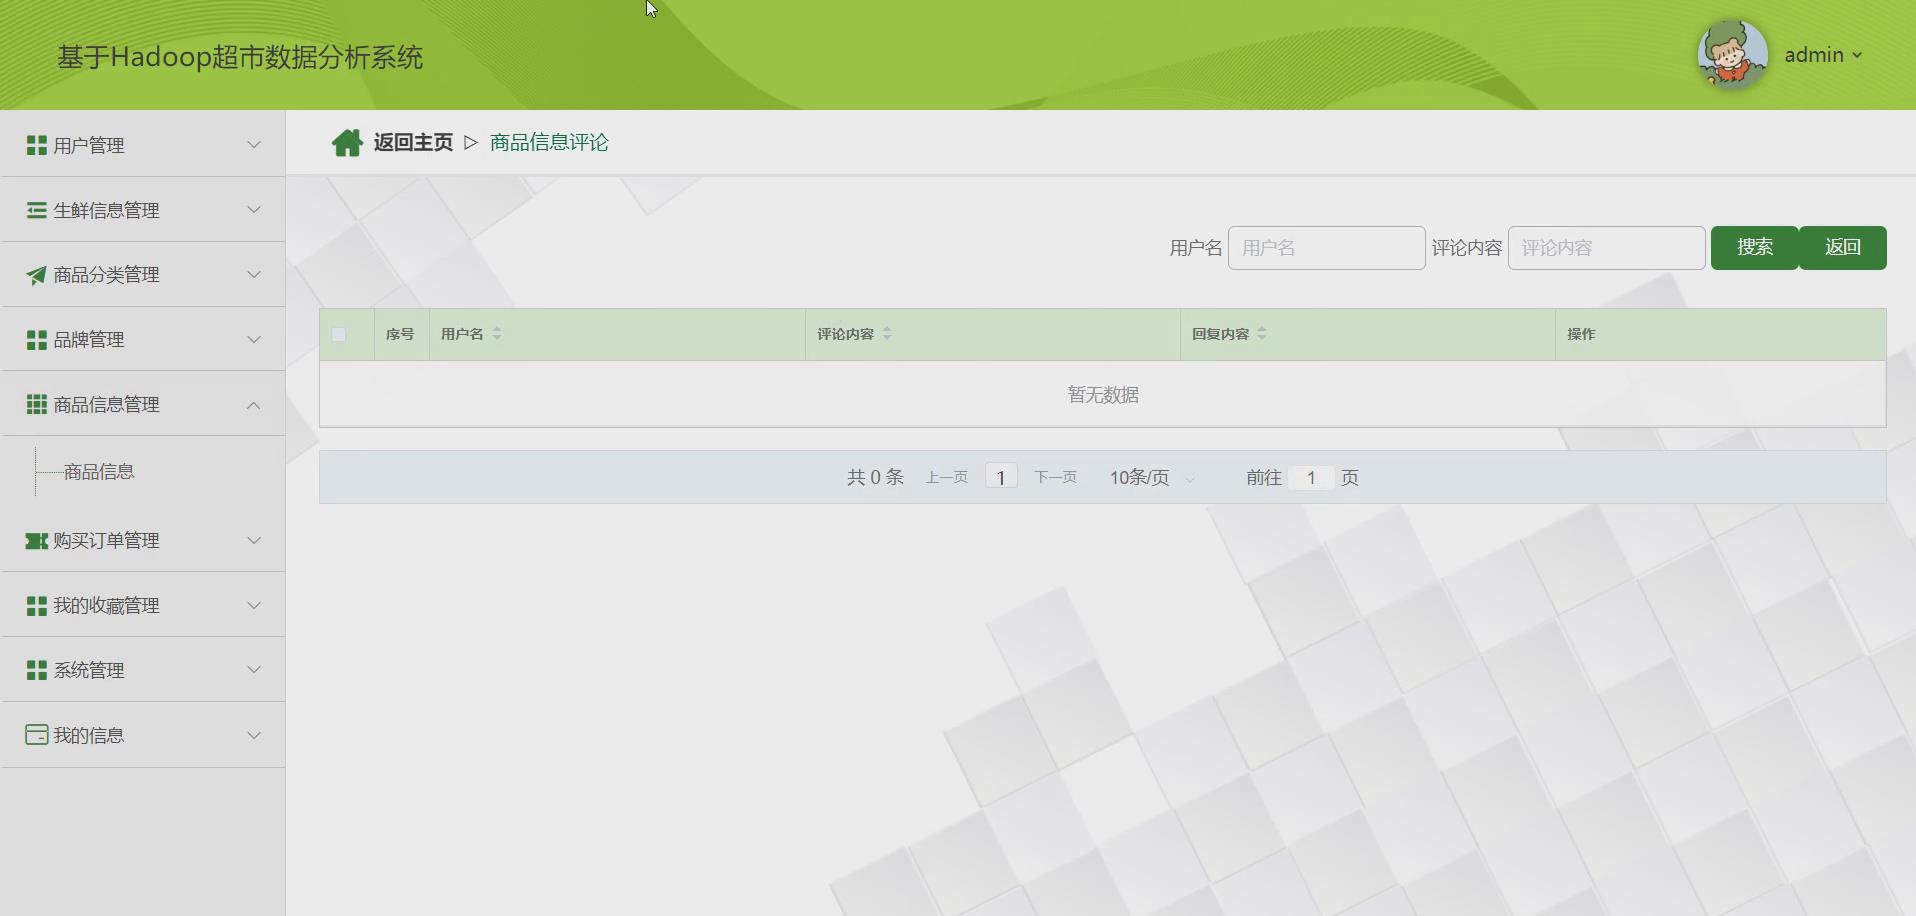Screen dimensions: 1916x916
Task: Click the 返回主页 breadcrumb link
Action: (413, 143)
